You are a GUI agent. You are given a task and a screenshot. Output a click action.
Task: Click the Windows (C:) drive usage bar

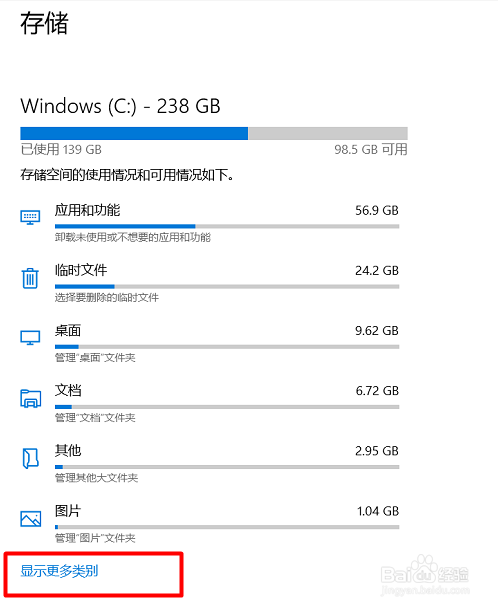(214, 133)
